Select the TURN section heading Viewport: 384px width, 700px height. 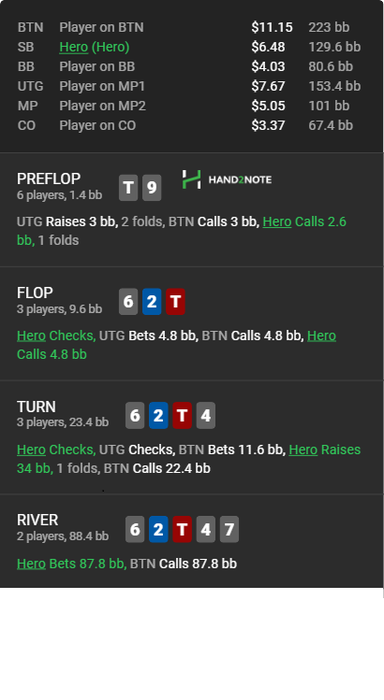pos(36,407)
